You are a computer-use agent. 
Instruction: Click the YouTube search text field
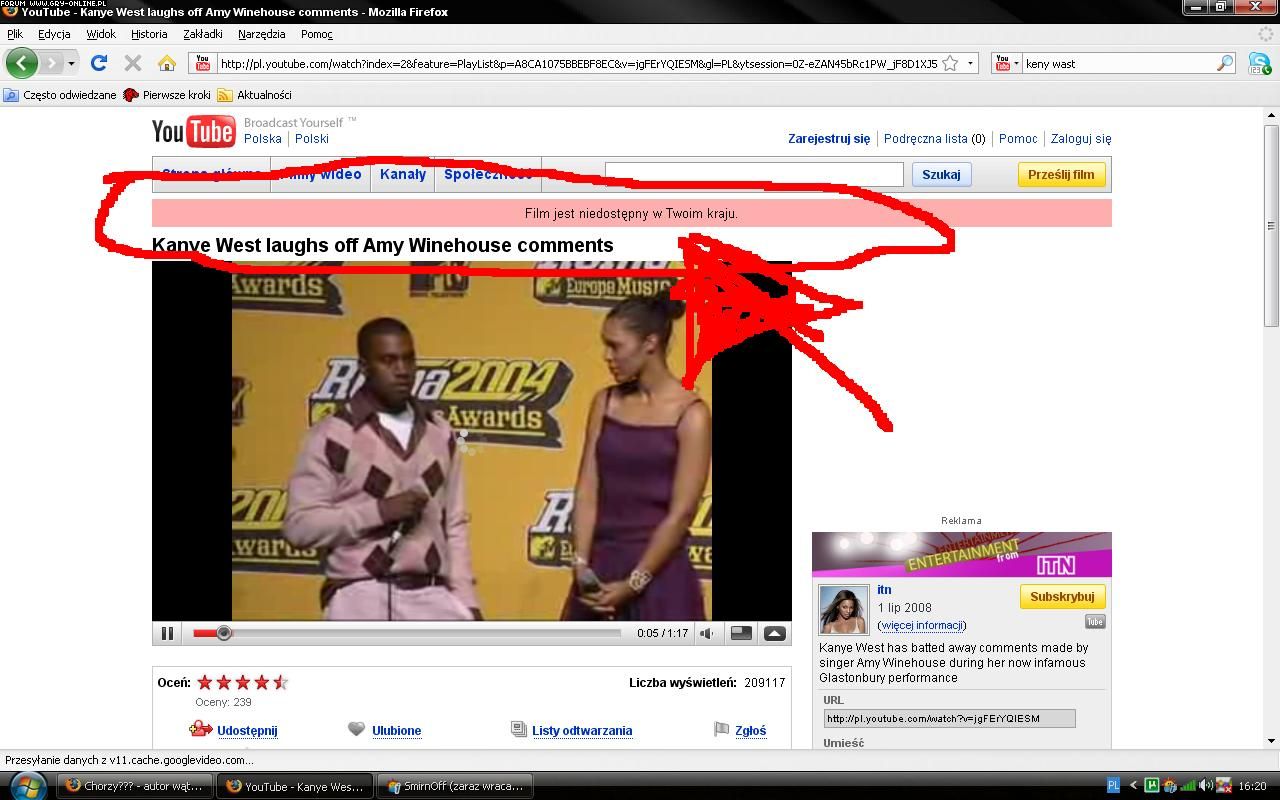[x=754, y=174]
